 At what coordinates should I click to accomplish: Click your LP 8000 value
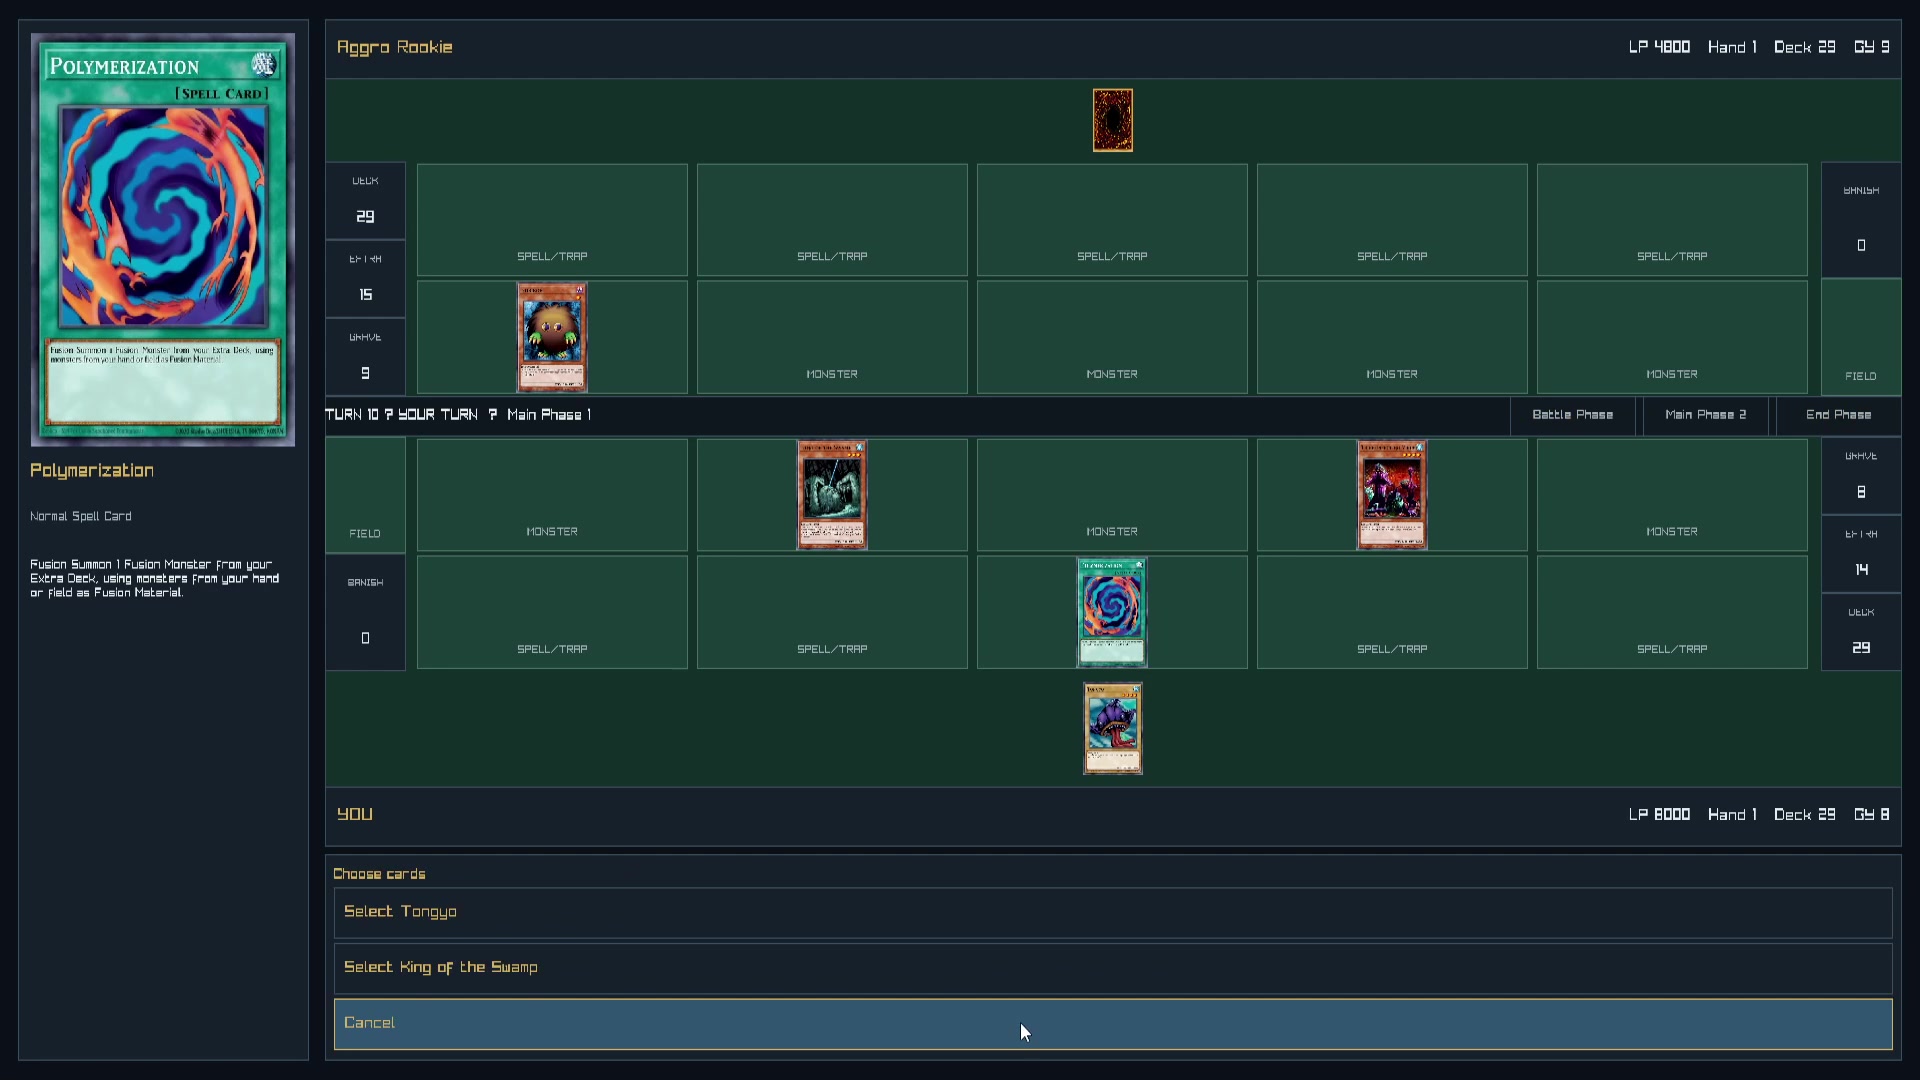click(1659, 814)
